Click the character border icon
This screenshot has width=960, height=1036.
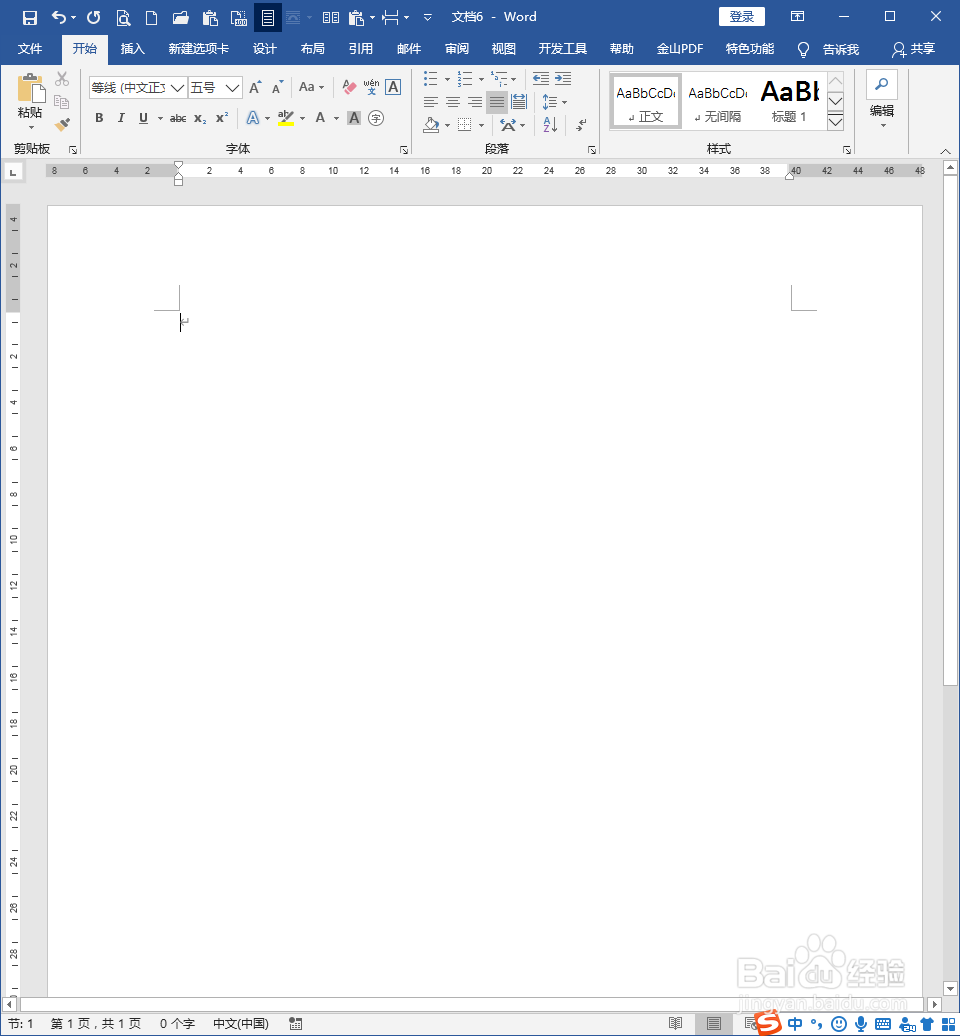393,87
